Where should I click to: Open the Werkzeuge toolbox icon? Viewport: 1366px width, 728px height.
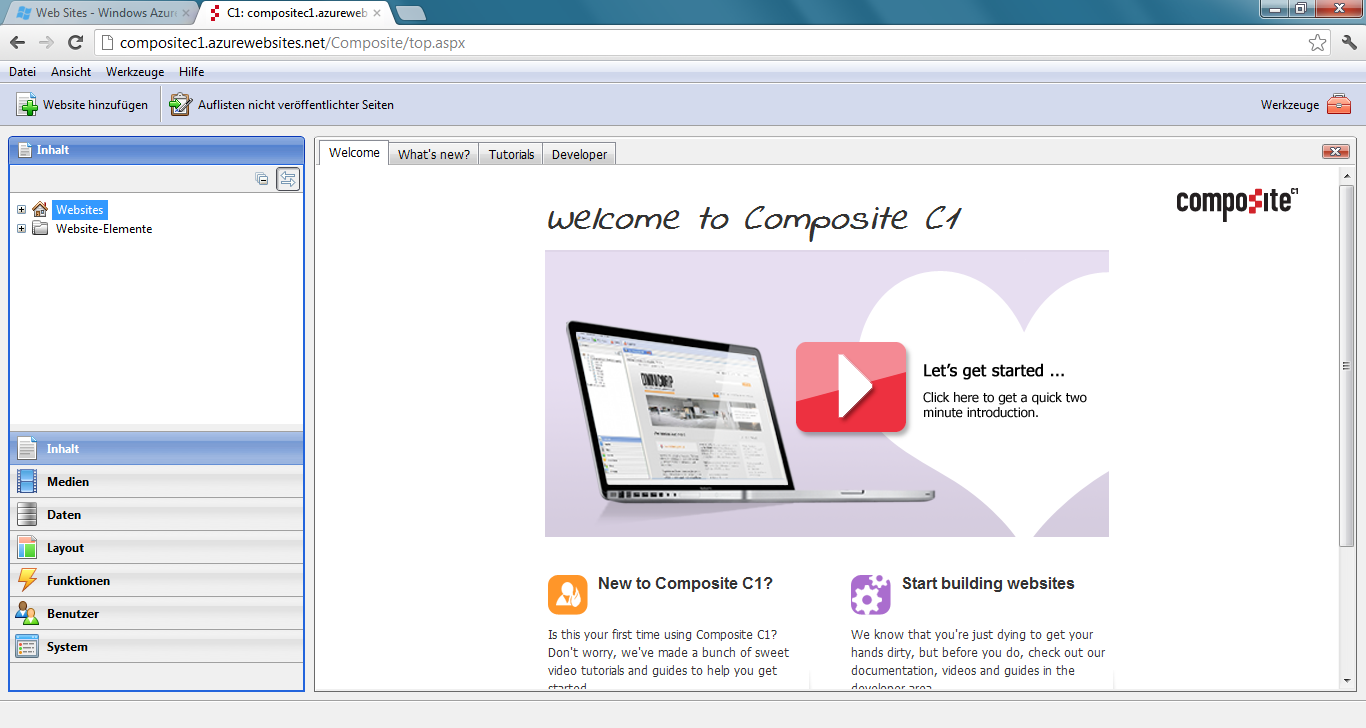(x=1338, y=105)
